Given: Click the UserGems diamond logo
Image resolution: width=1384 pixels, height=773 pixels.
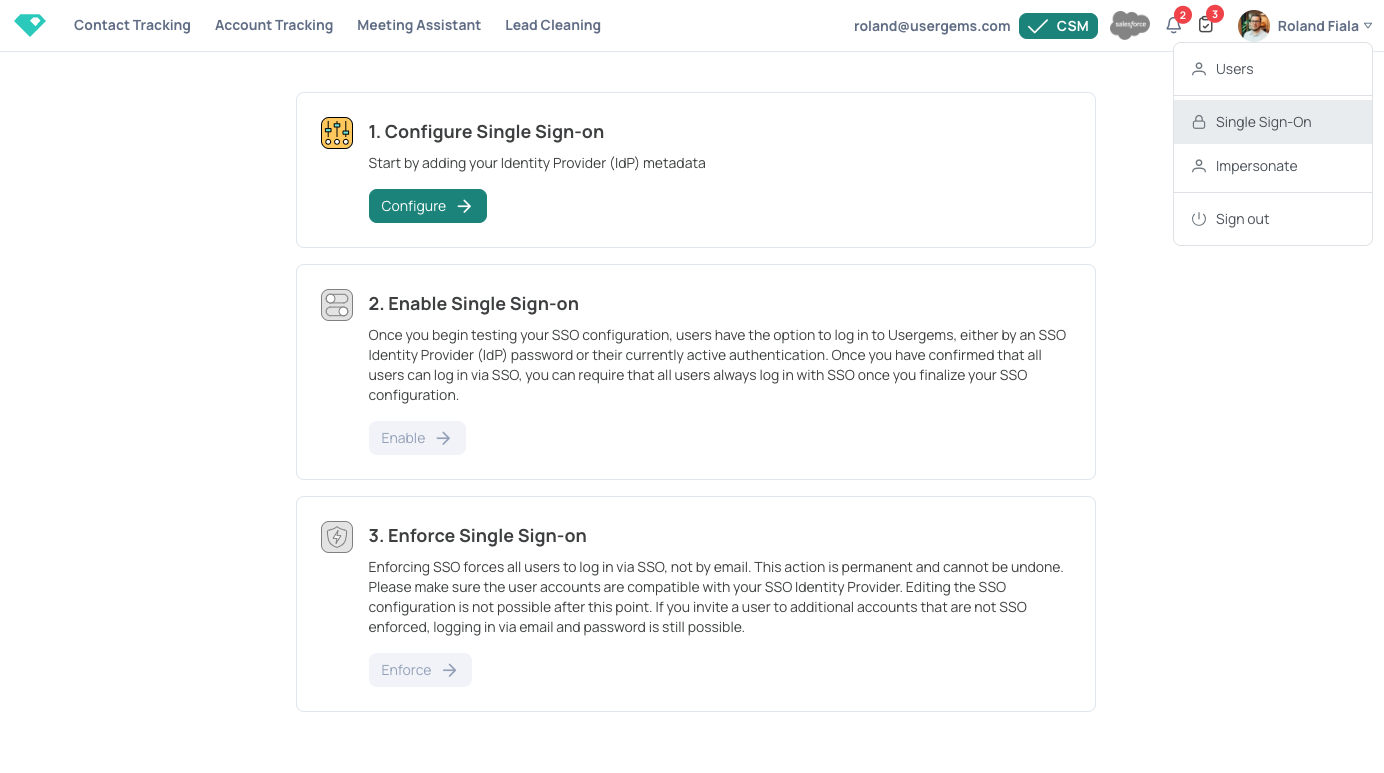Looking at the screenshot, I should pyautogui.click(x=30, y=25).
